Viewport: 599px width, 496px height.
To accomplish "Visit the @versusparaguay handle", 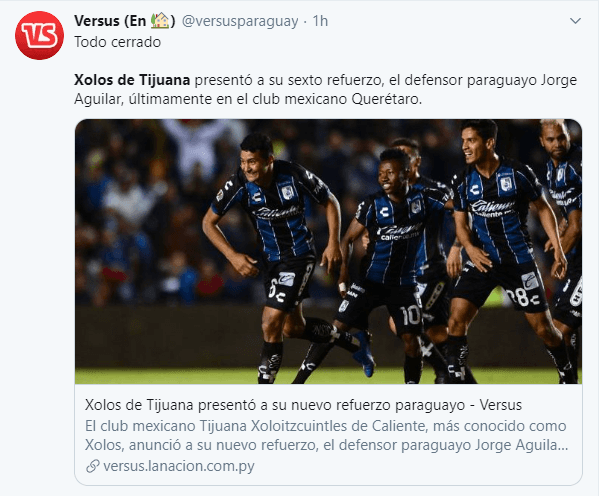I will click(x=240, y=21).
